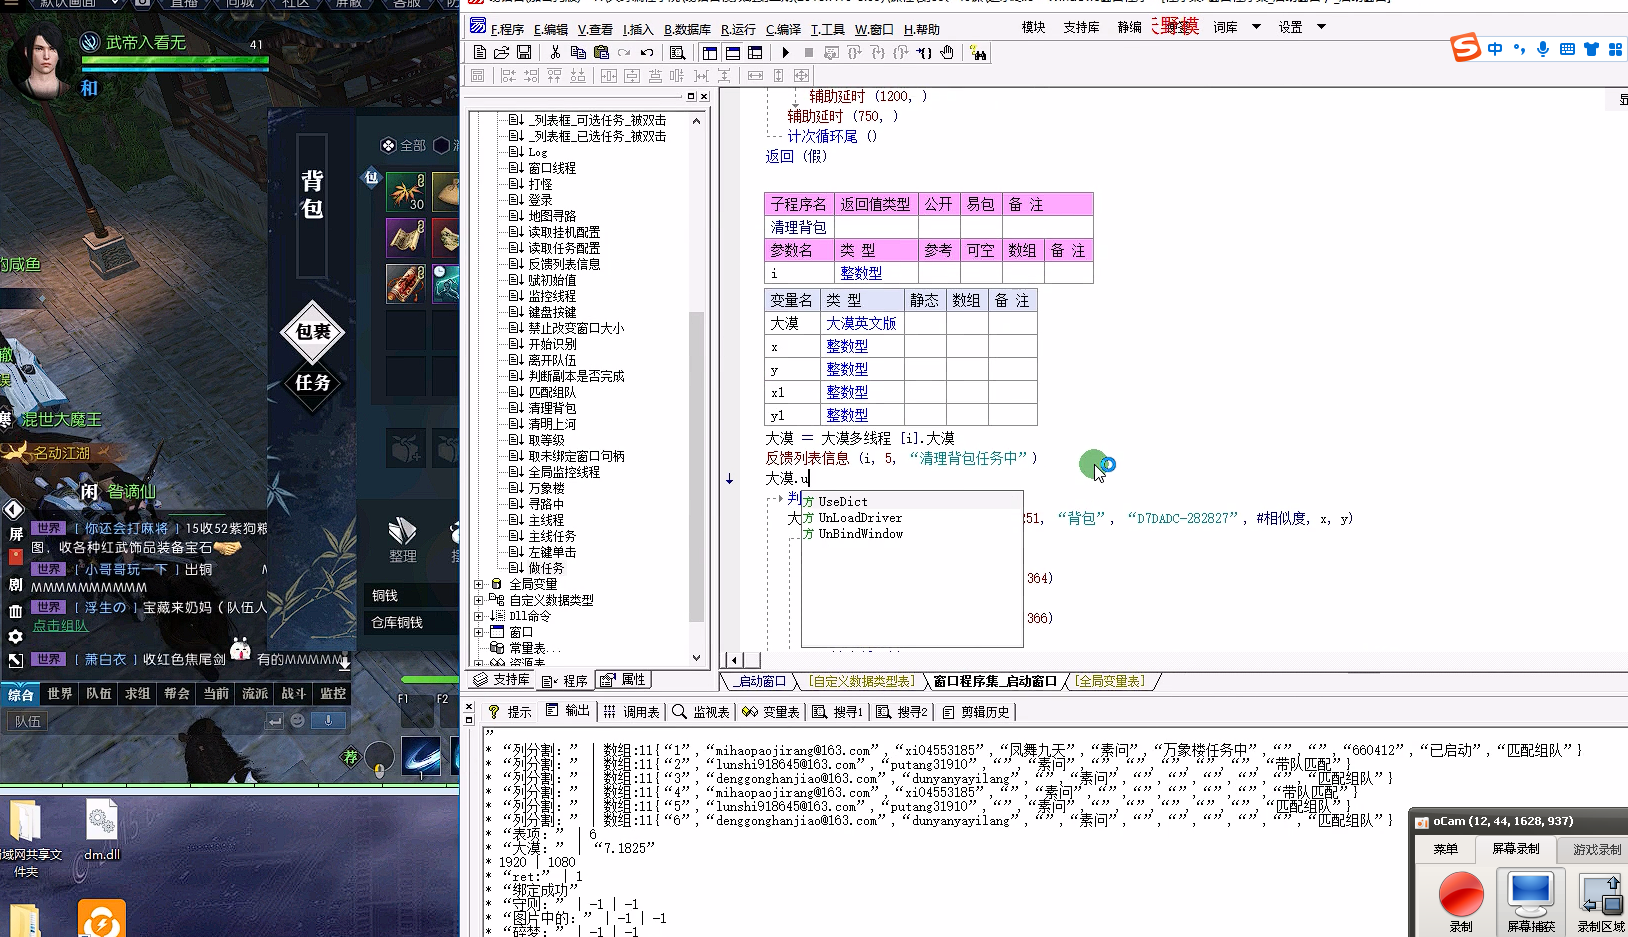
Task: Click the game chat settings gear icon
Action: tap(15, 636)
